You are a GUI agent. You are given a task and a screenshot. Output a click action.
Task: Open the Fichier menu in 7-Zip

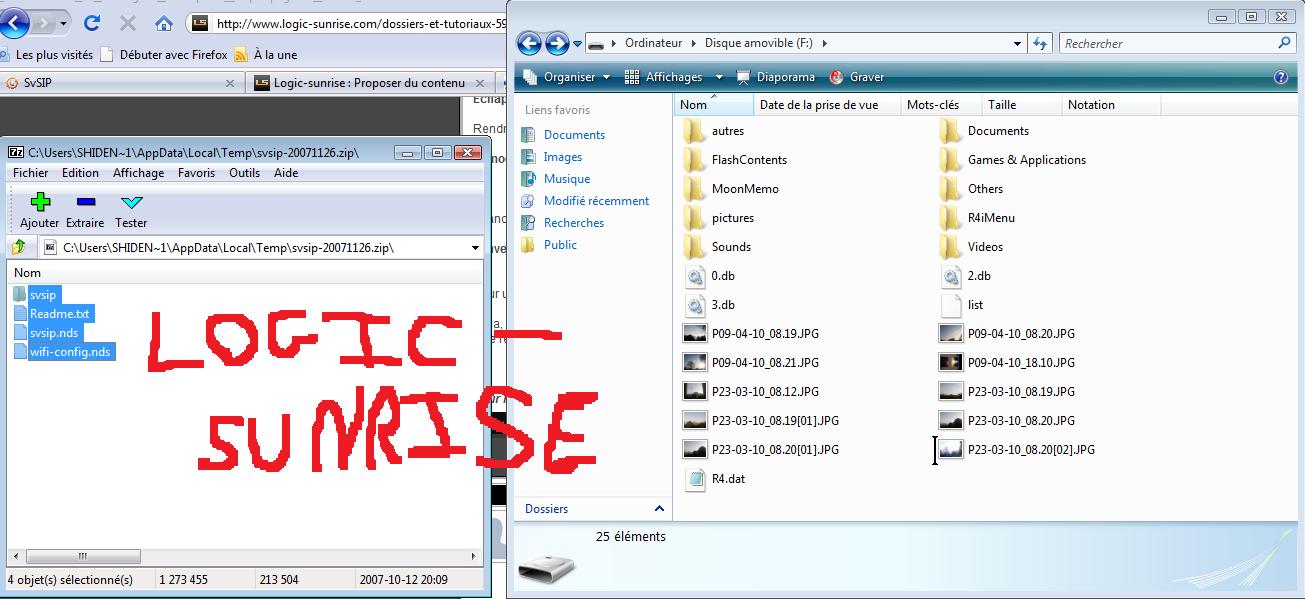[30, 173]
